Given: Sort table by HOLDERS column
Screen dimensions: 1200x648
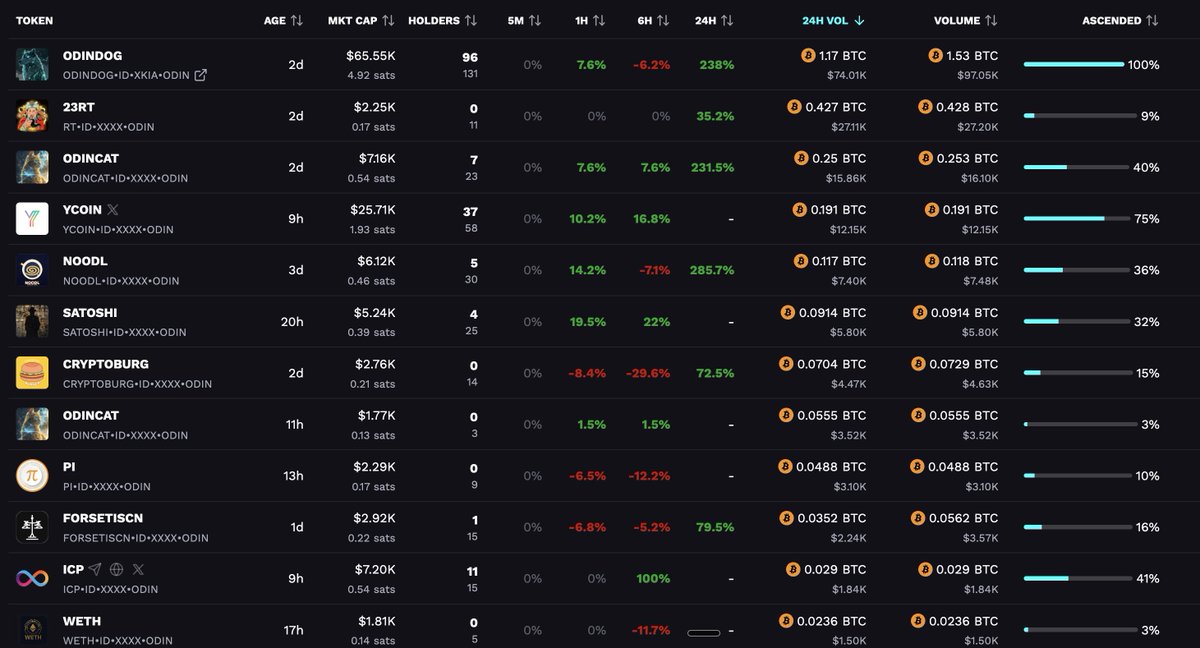Looking at the screenshot, I should point(443,20).
